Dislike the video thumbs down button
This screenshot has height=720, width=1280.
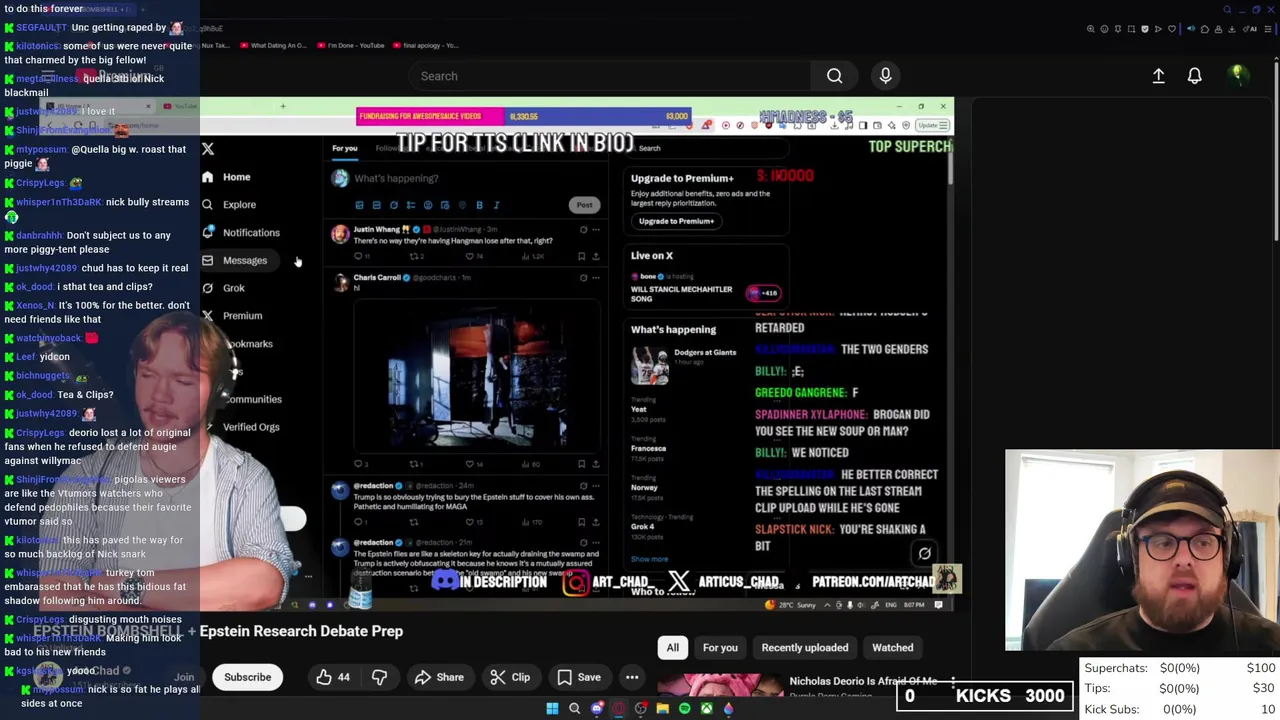tap(379, 677)
